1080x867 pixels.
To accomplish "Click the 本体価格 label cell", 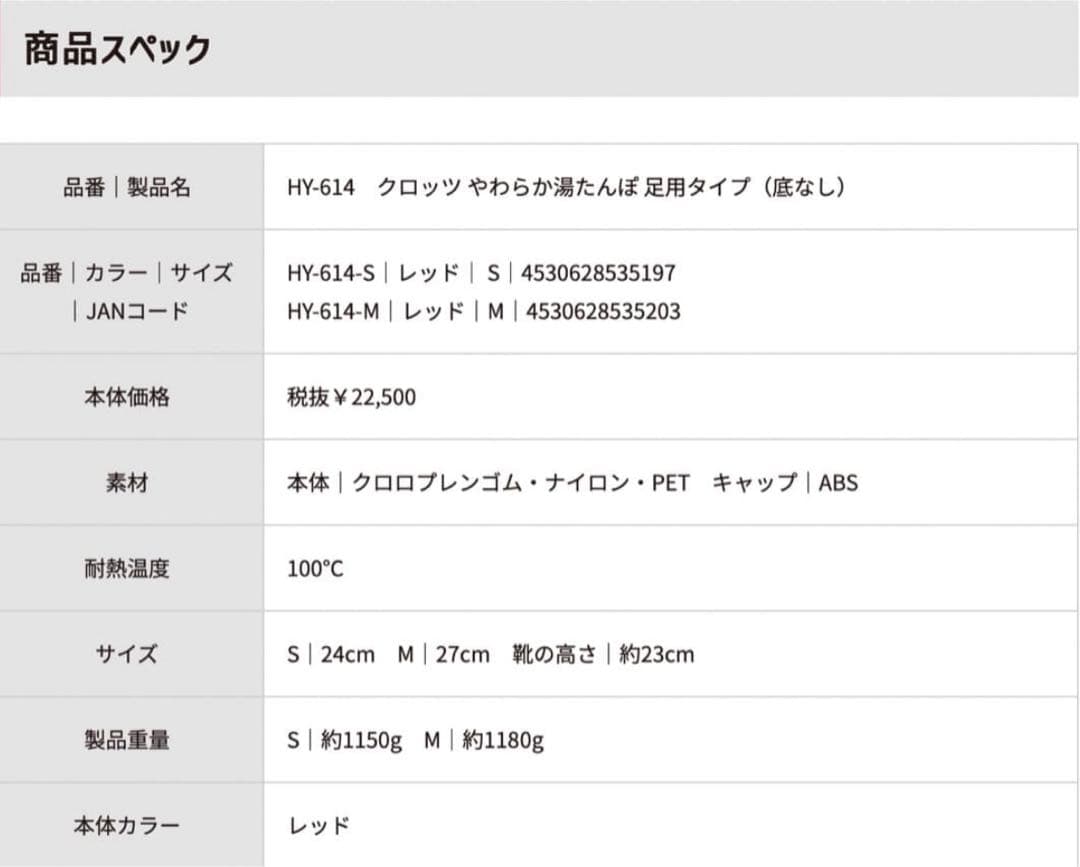I will coord(132,397).
